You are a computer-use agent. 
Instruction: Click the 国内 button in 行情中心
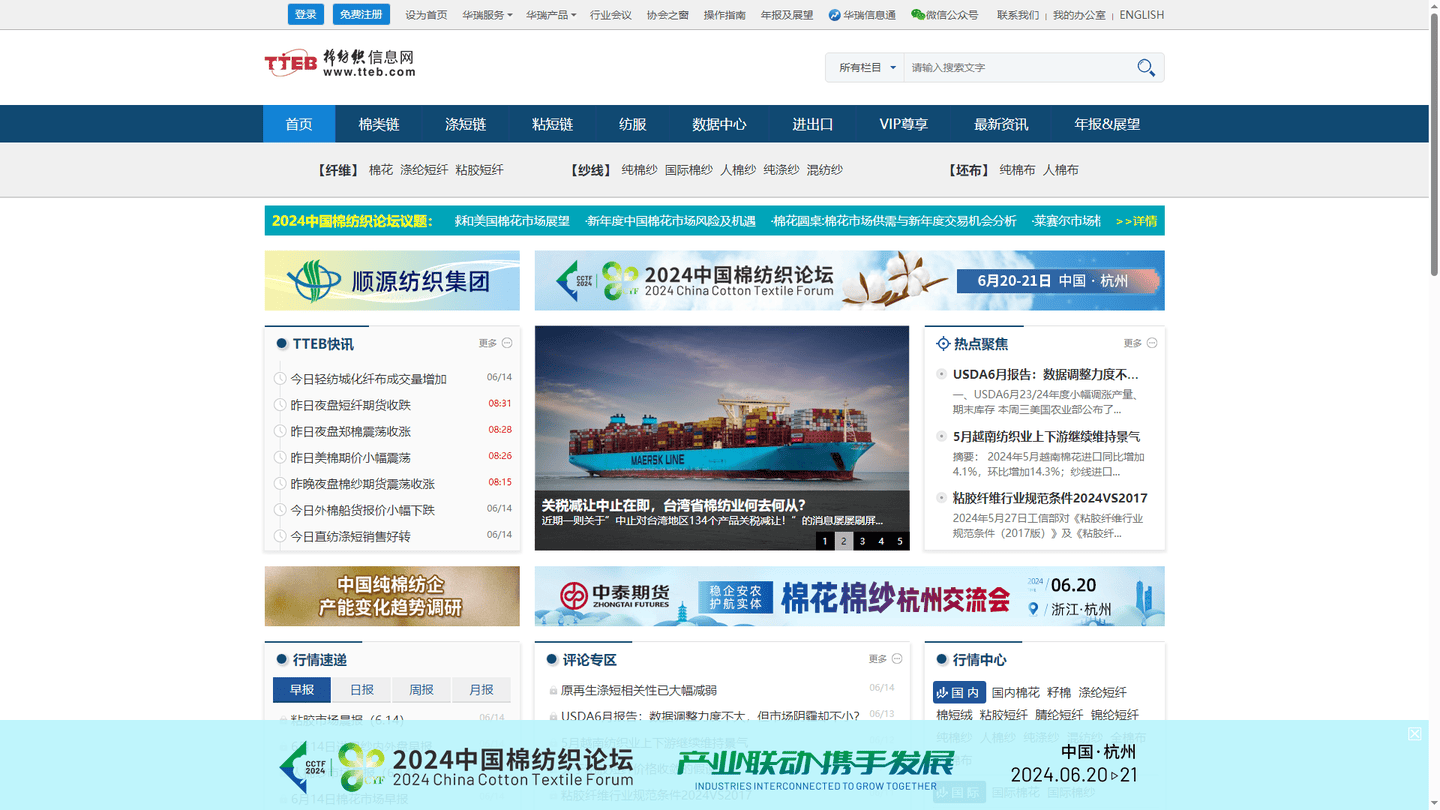[959, 692]
